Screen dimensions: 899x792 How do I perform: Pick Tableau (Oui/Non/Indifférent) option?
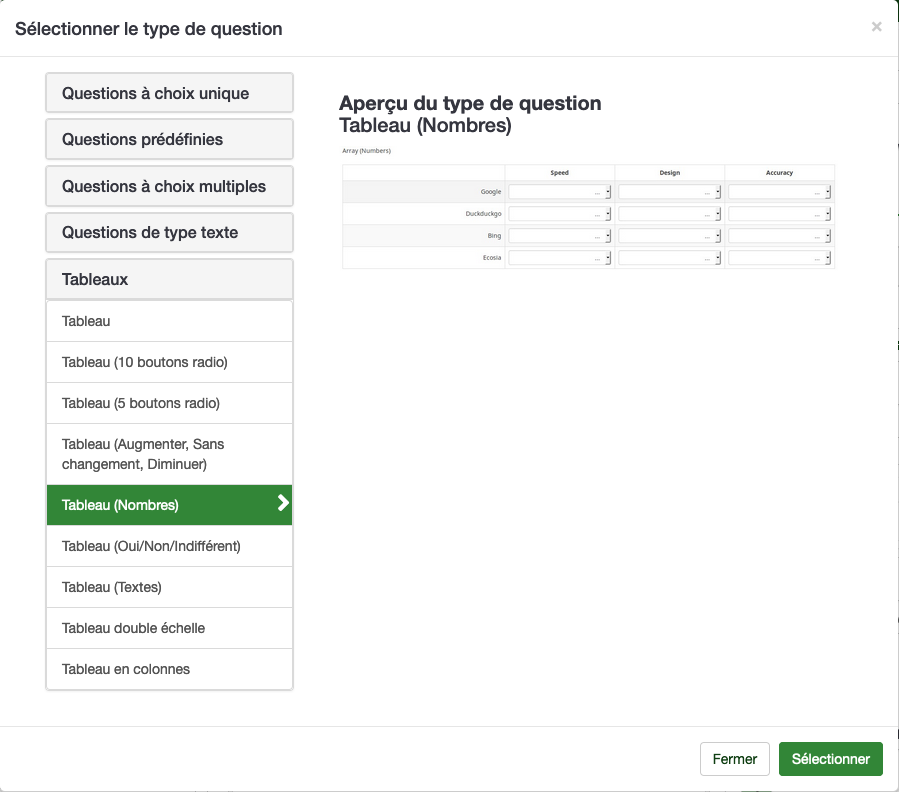(169, 546)
